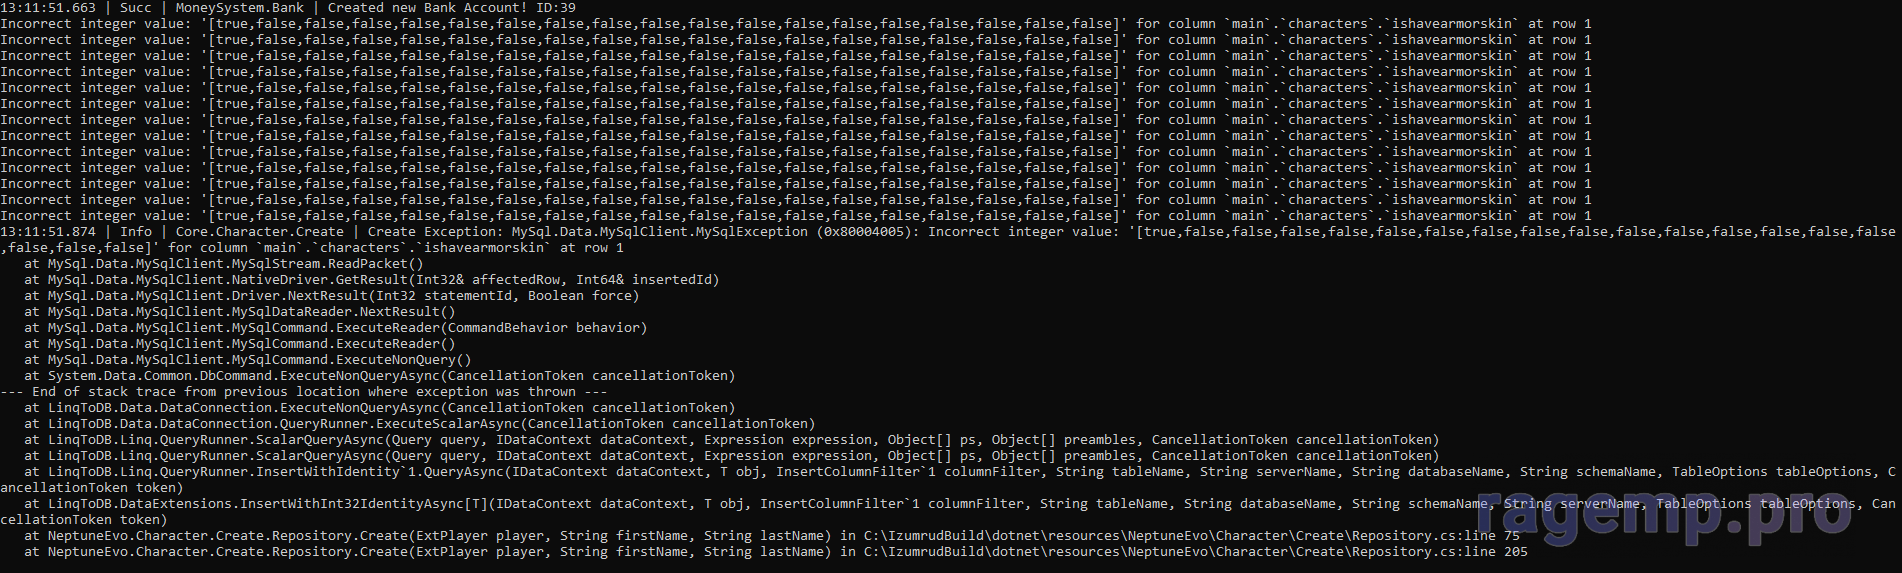Click the DataConnection.ExecuteScalarAsync stack frame

click(431, 424)
